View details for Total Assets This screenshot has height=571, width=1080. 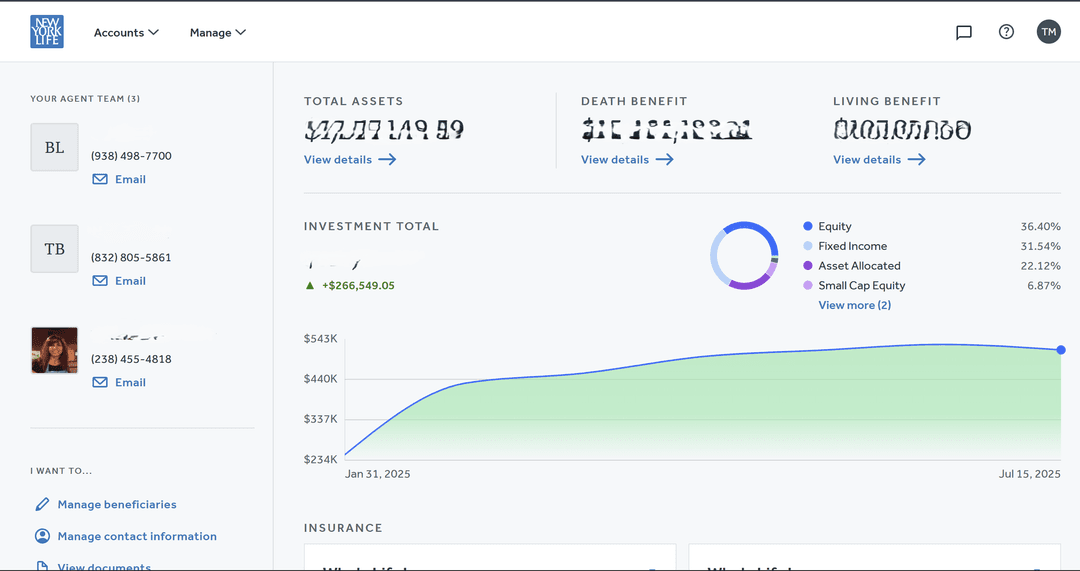[x=349, y=160]
